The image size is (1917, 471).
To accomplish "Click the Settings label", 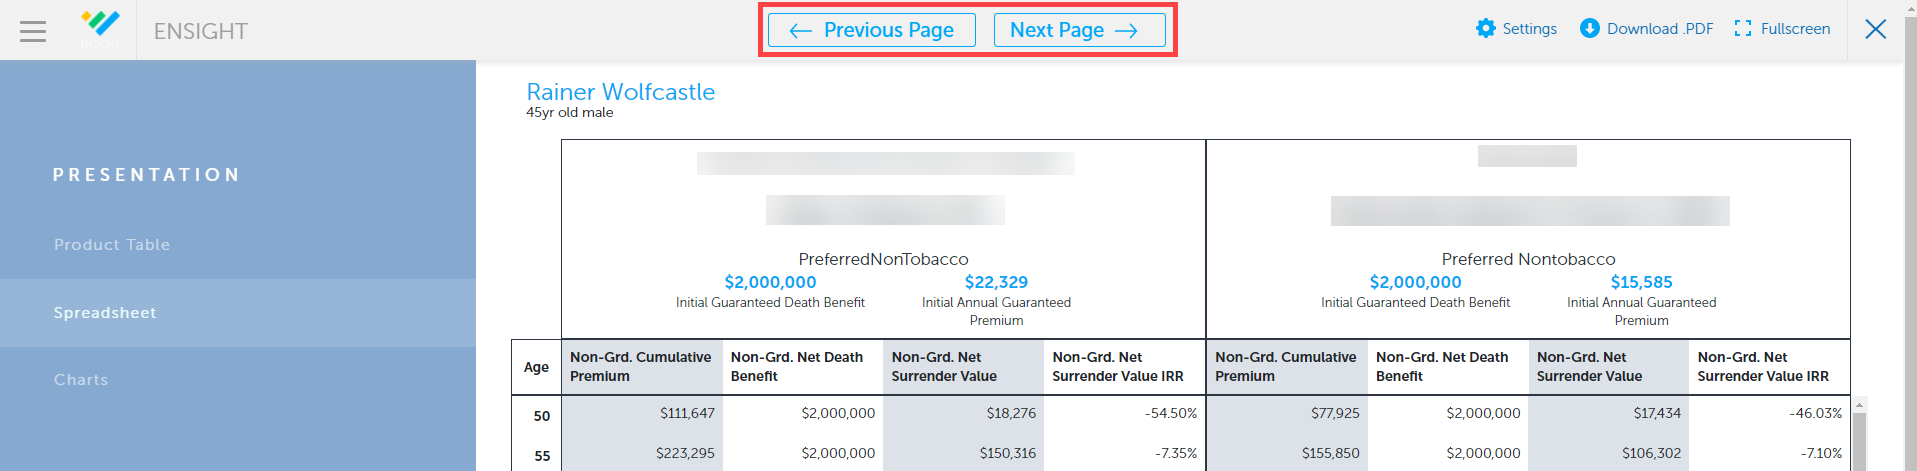I will click(x=1529, y=29).
